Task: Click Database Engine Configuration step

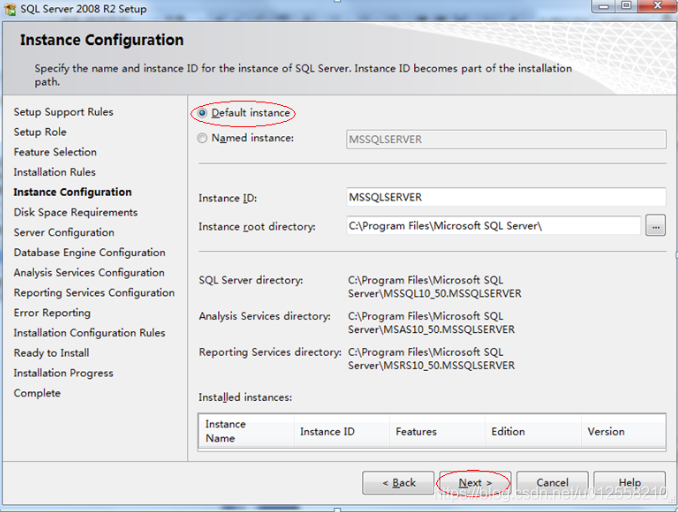Action: [90, 253]
